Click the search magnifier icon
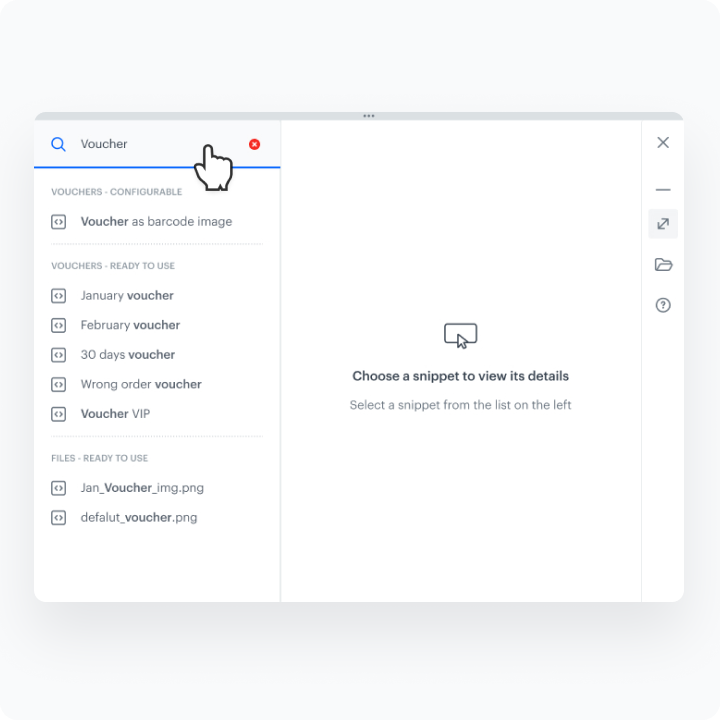This screenshot has width=720, height=720. click(x=59, y=144)
